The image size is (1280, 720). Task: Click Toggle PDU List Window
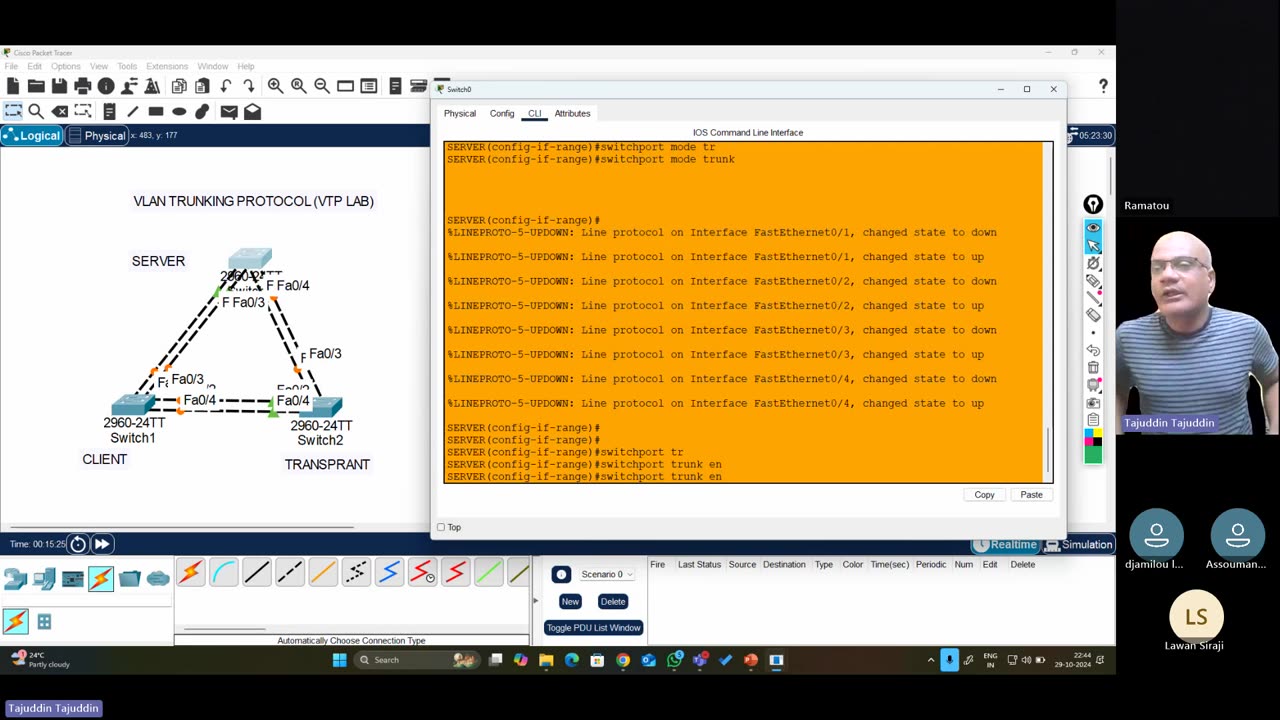(593, 627)
